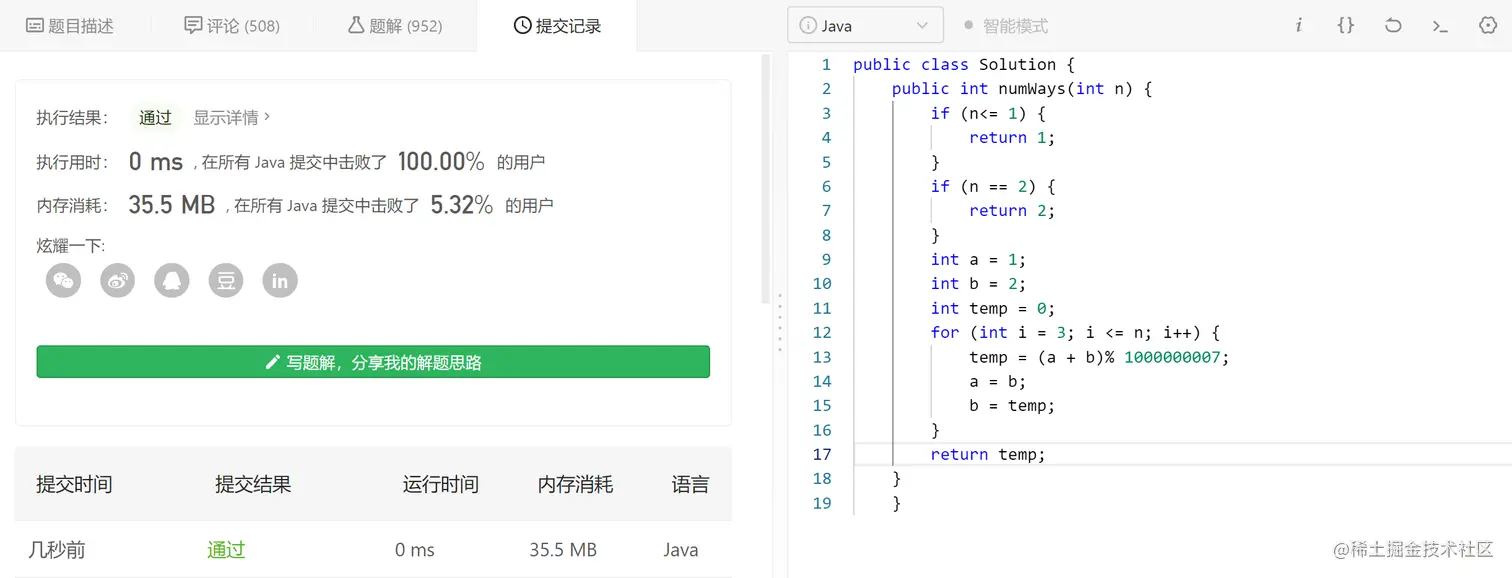This screenshot has height=578, width=1512.
Task: Click the for loop header line
Action: (x=1076, y=332)
